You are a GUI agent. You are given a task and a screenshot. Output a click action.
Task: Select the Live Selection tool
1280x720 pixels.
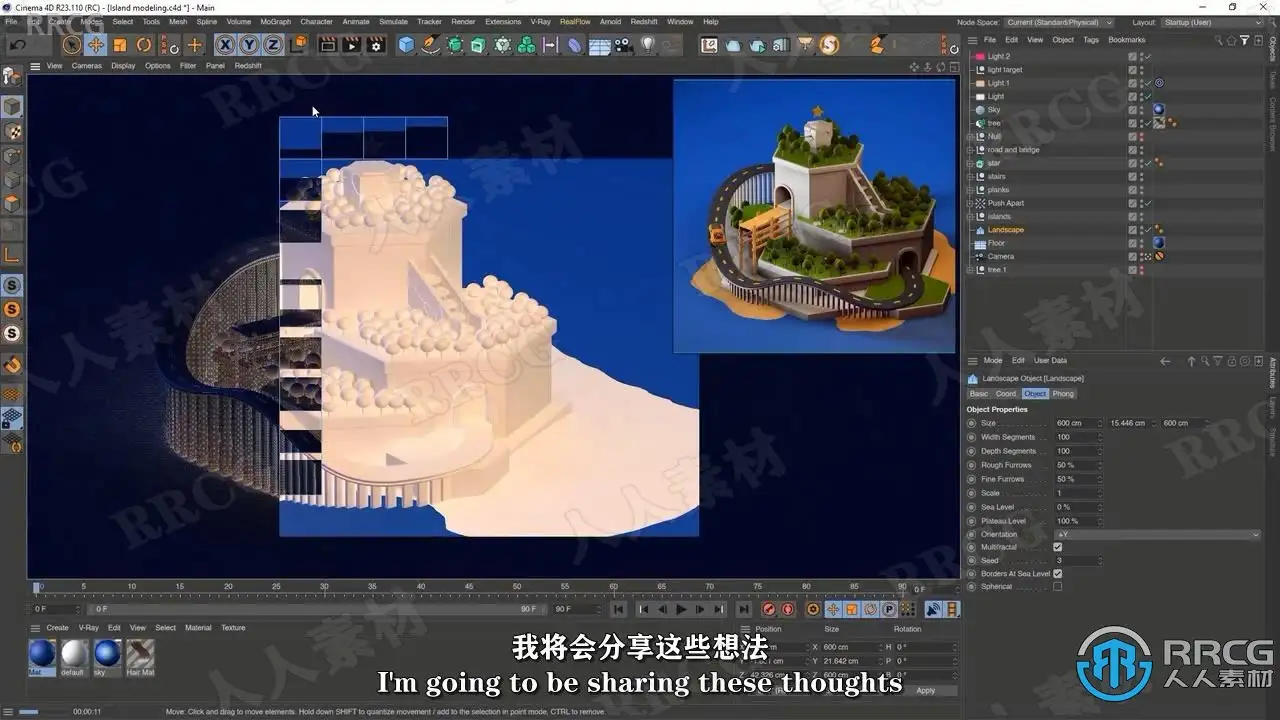coord(72,44)
